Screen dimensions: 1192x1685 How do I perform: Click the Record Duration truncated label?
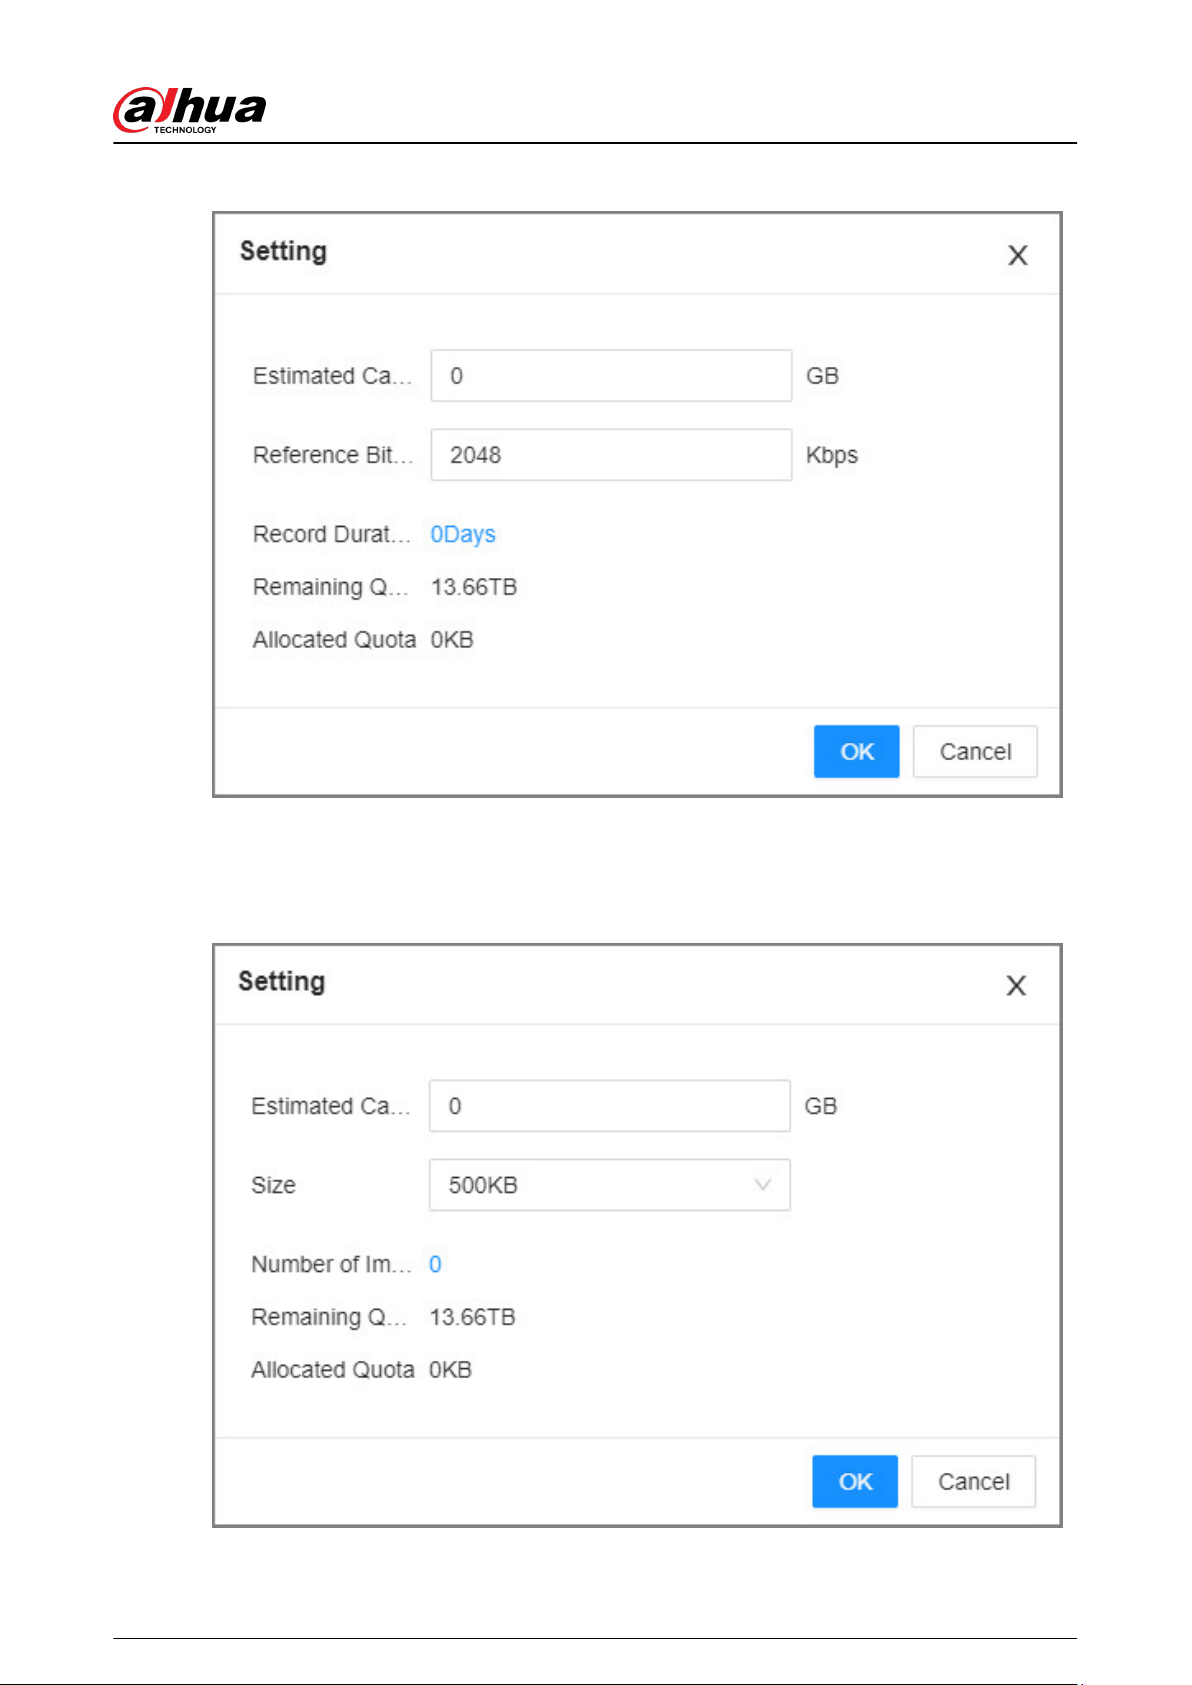pyautogui.click(x=332, y=534)
